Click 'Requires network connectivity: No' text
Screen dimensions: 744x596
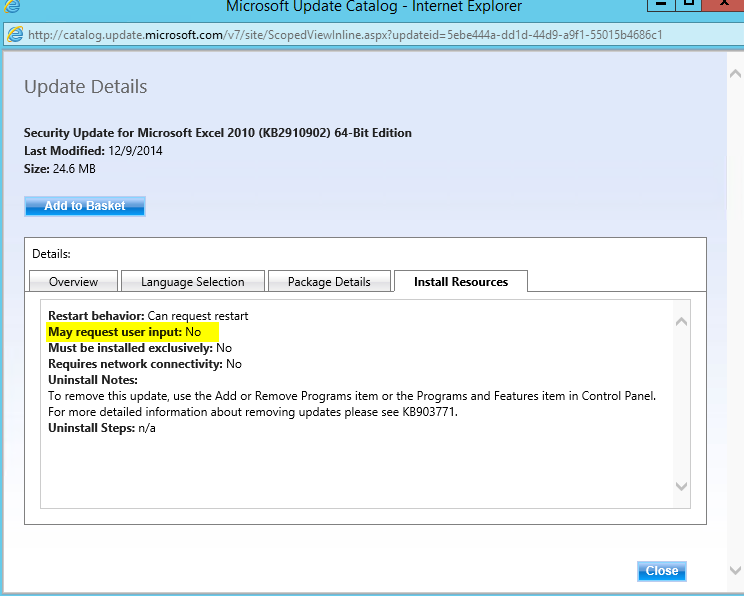[x=145, y=364]
